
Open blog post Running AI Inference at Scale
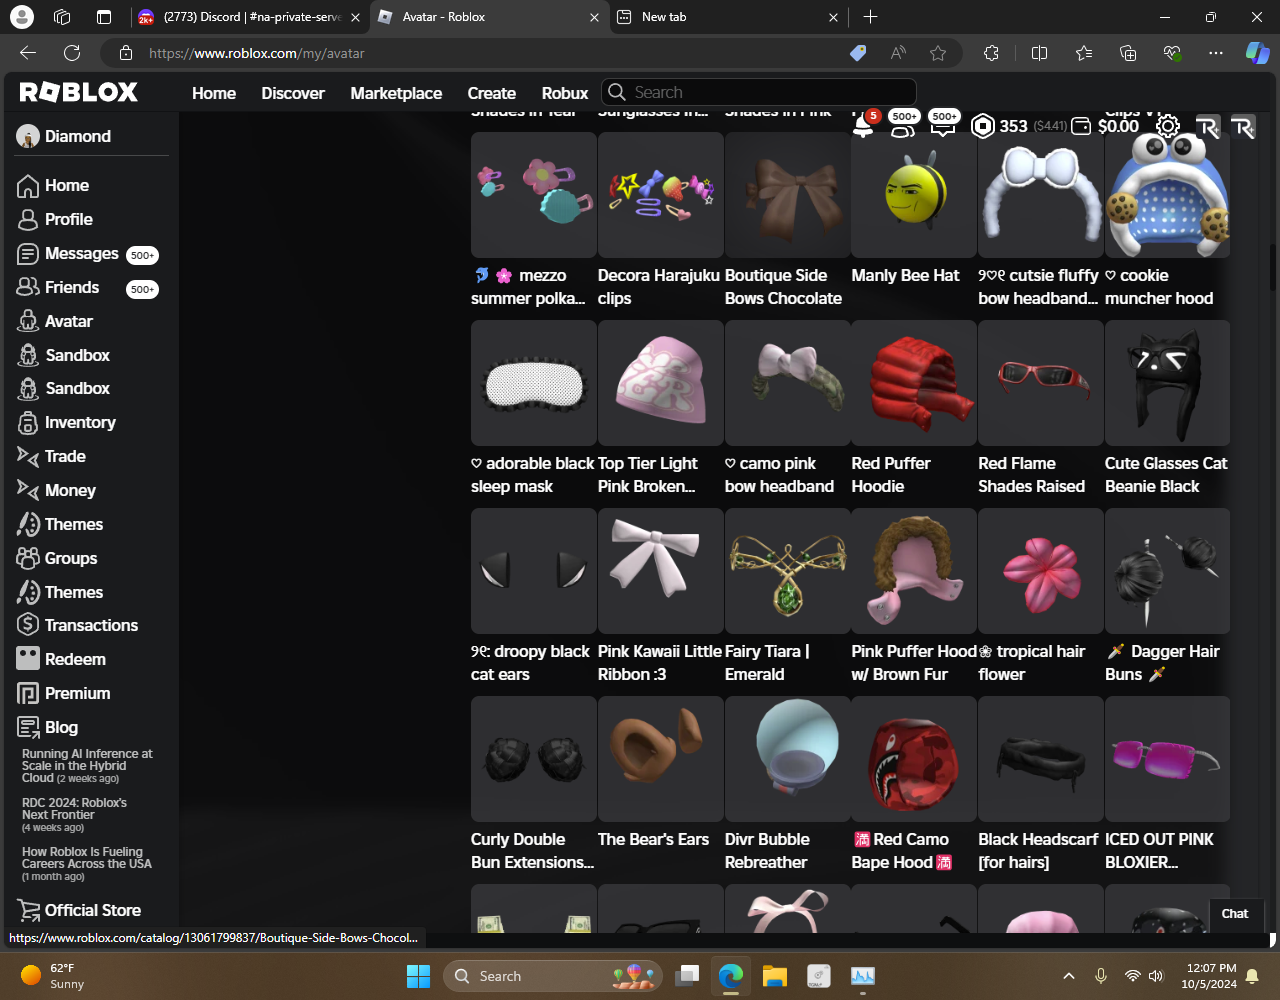pos(87,766)
